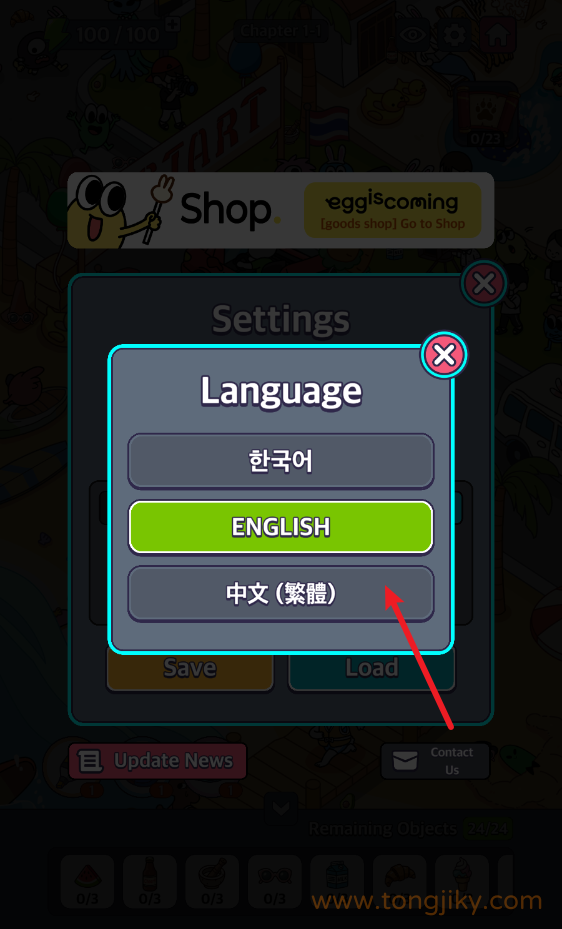This screenshot has height=929, width=562.
Task: Select ENGLISH language option
Action: coord(281,527)
